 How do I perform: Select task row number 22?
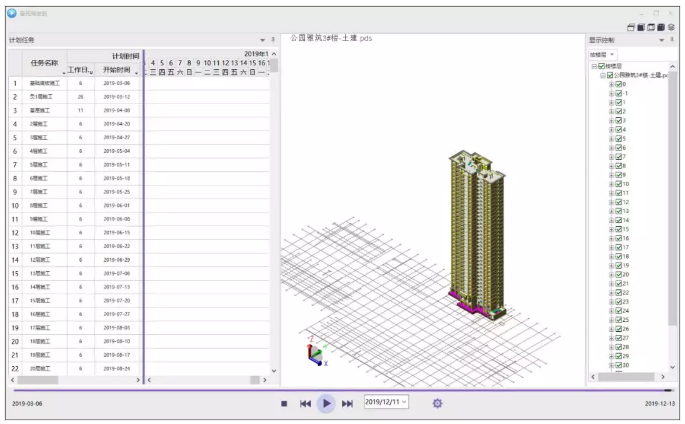click(x=15, y=369)
